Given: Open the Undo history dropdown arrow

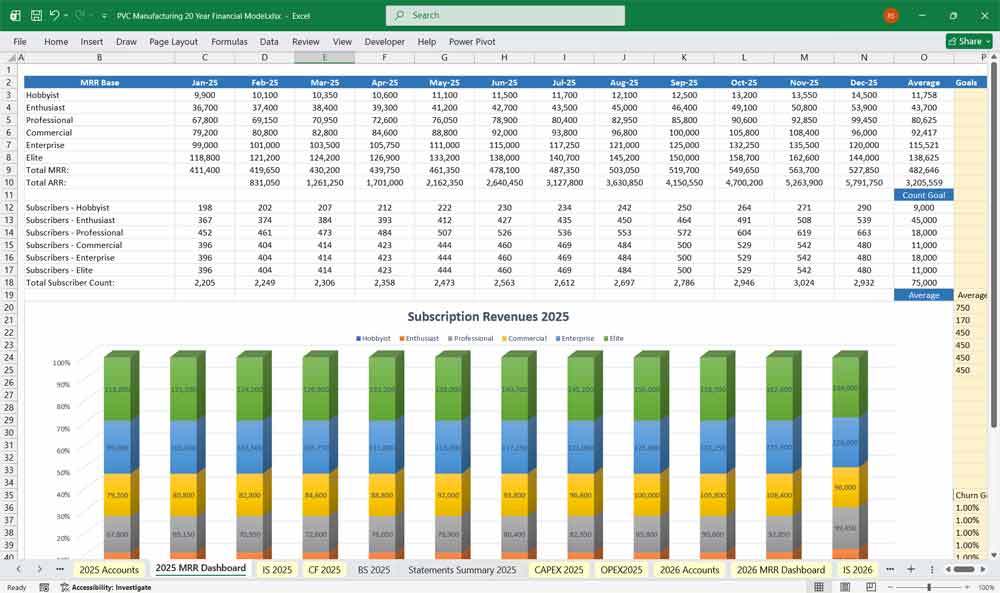Looking at the screenshot, I should click(x=66, y=15).
